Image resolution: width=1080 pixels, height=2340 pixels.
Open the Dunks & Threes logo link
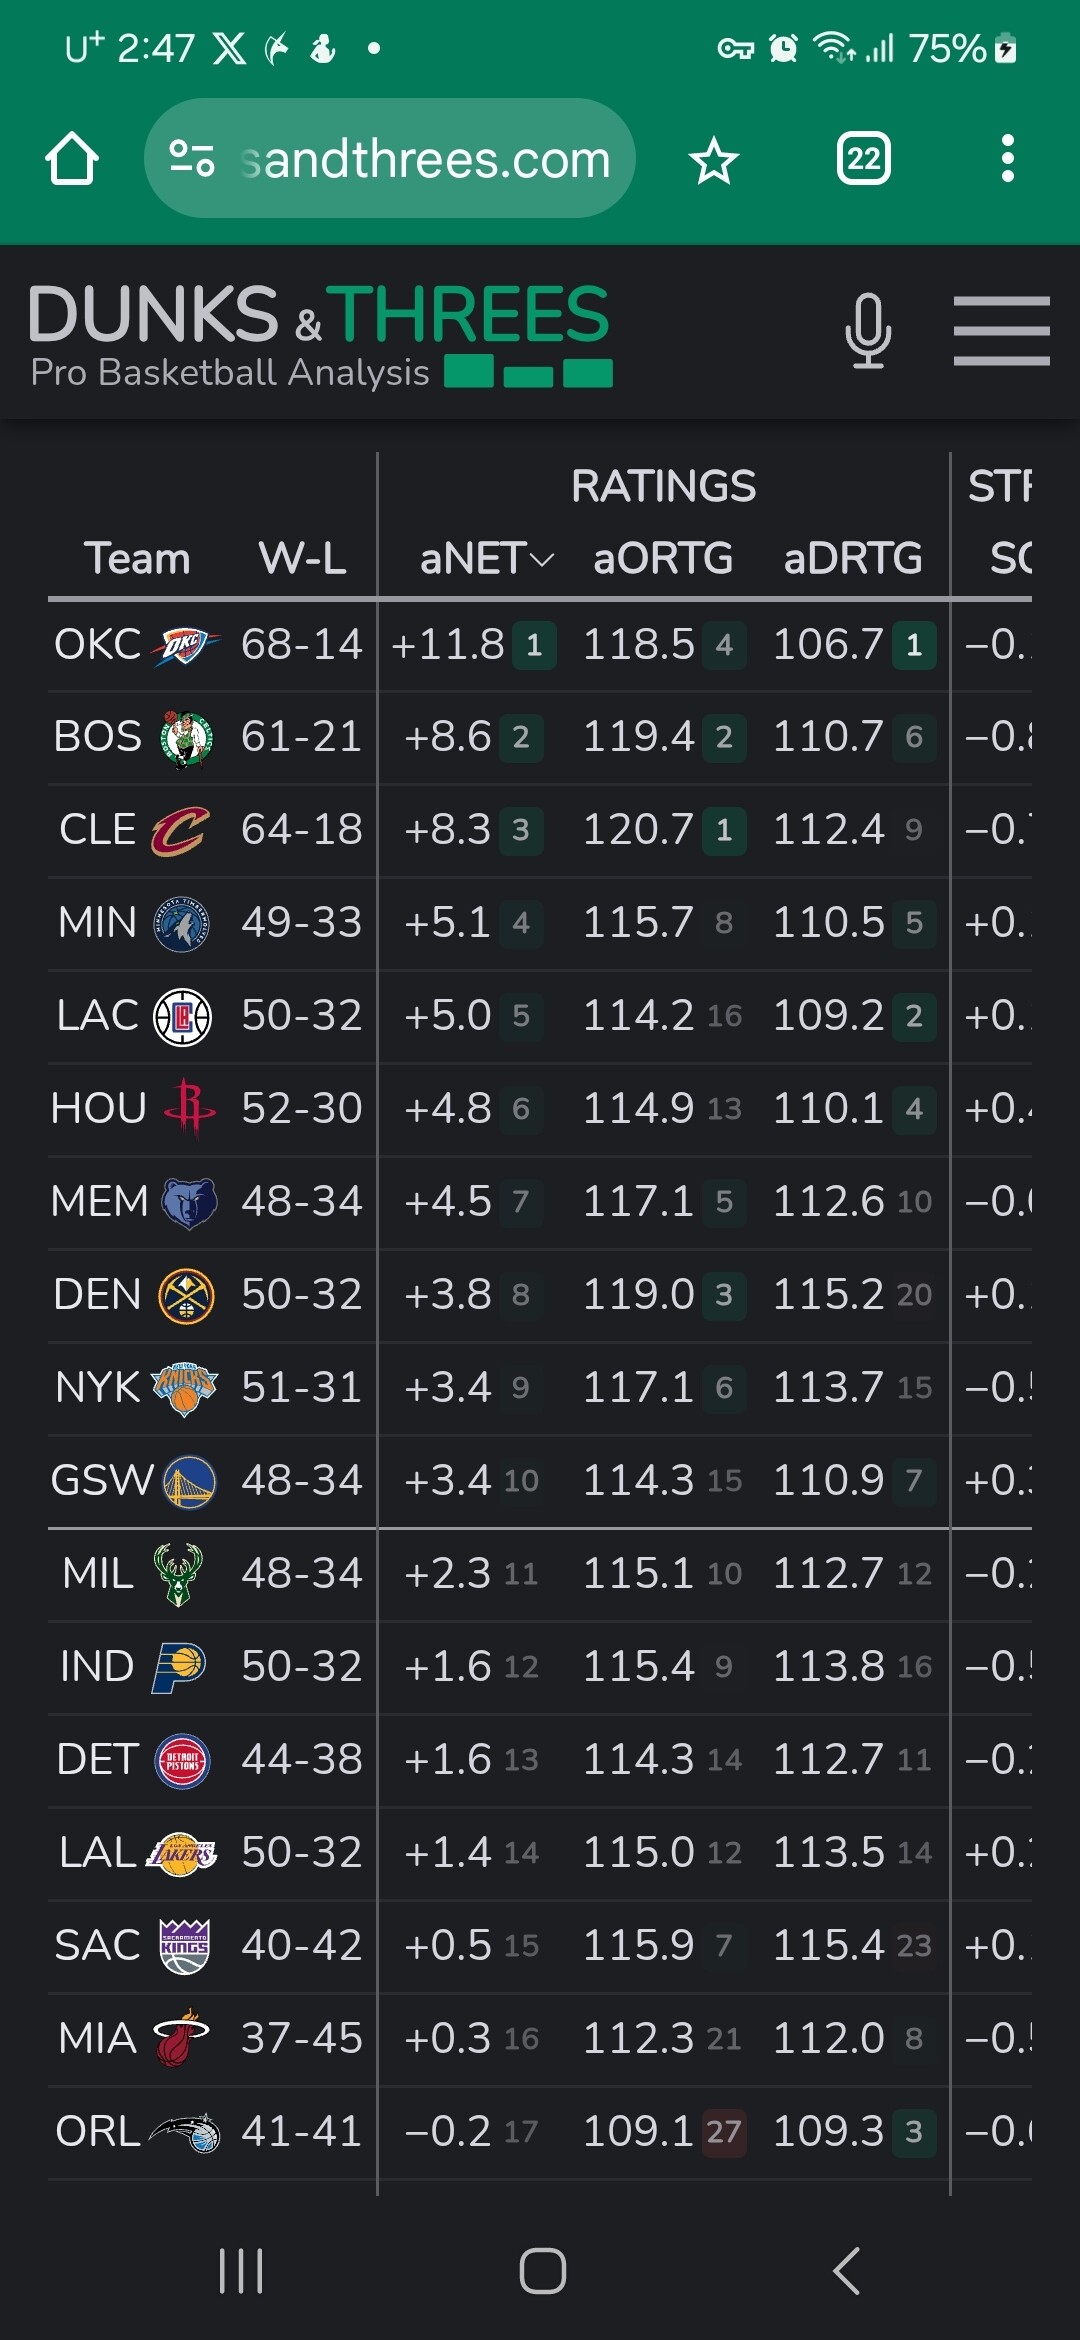click(320, 333)
